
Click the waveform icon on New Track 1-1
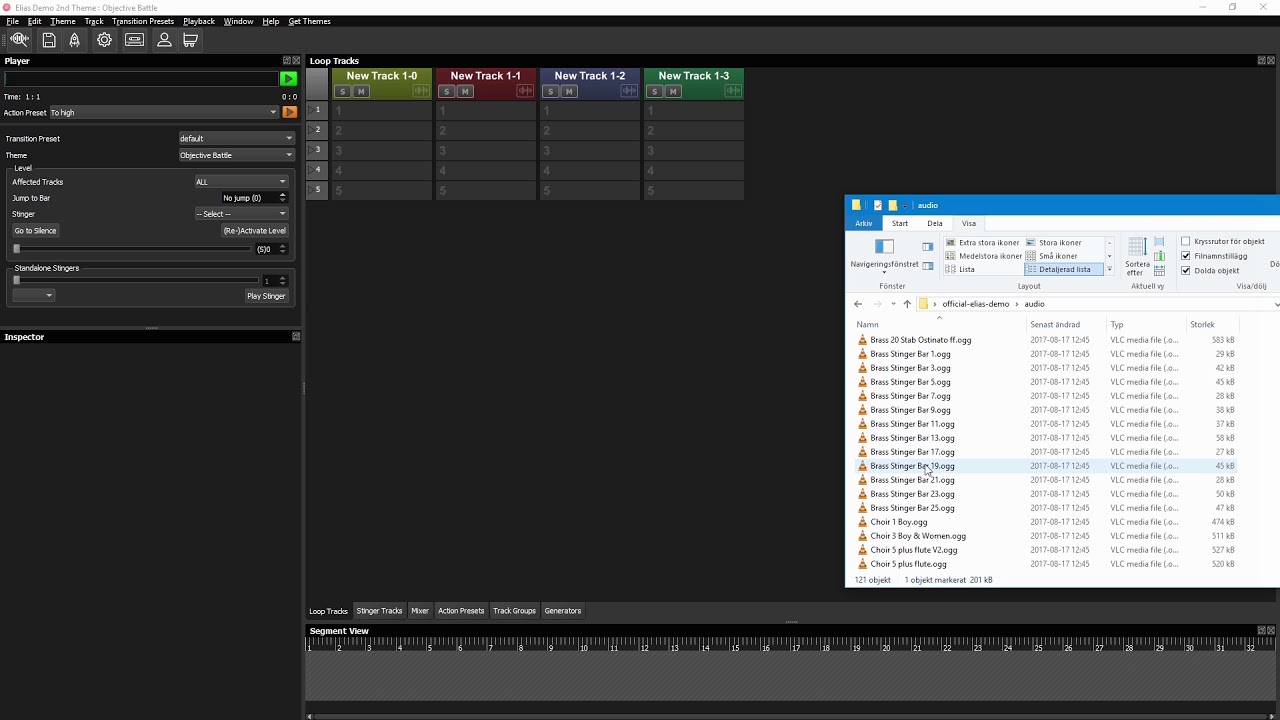[x=525, y=92]
